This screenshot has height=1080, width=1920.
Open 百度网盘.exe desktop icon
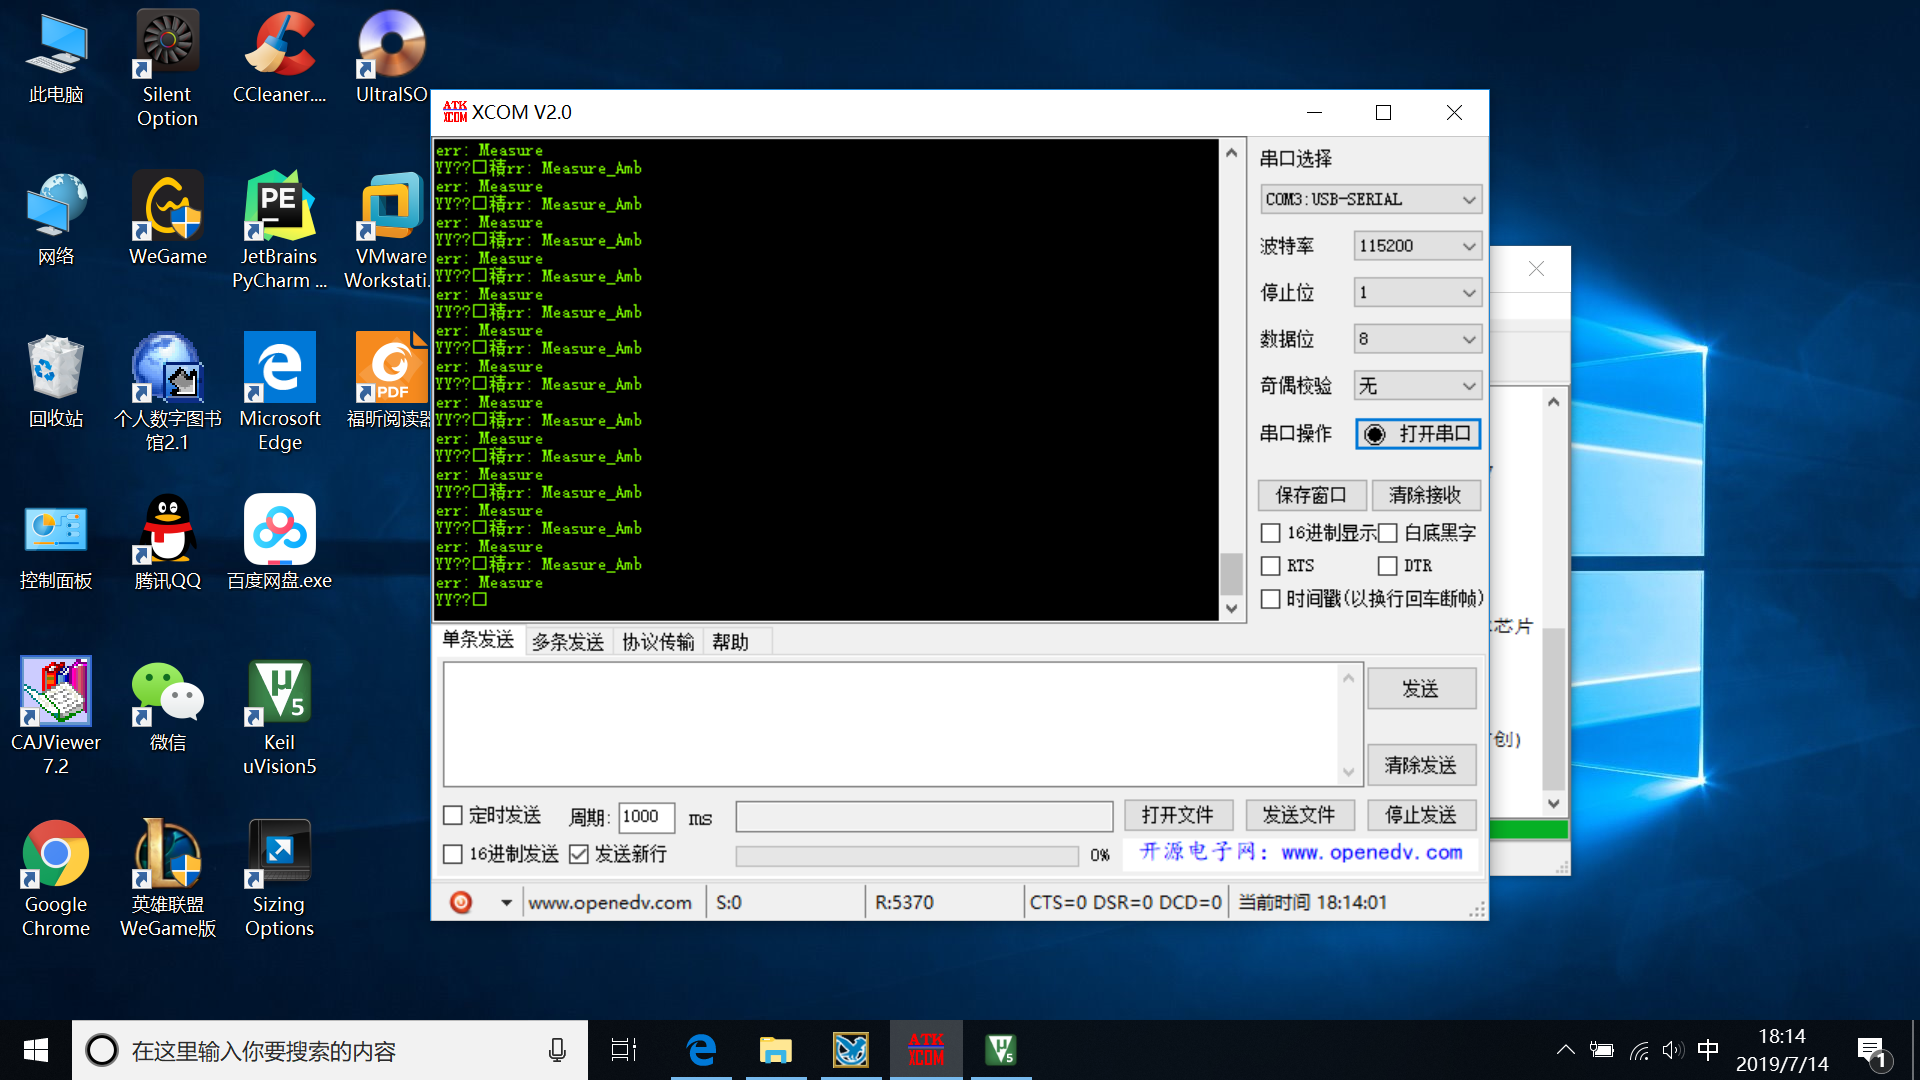[x=279, y=544]
